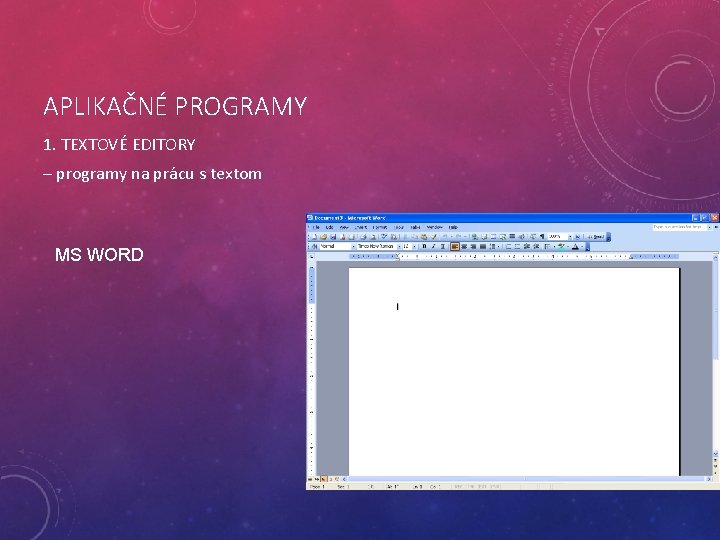The height and width of the screenshot is (540, 720).
Task: Open the Tools menu in Word
Action: click(399, 227)
